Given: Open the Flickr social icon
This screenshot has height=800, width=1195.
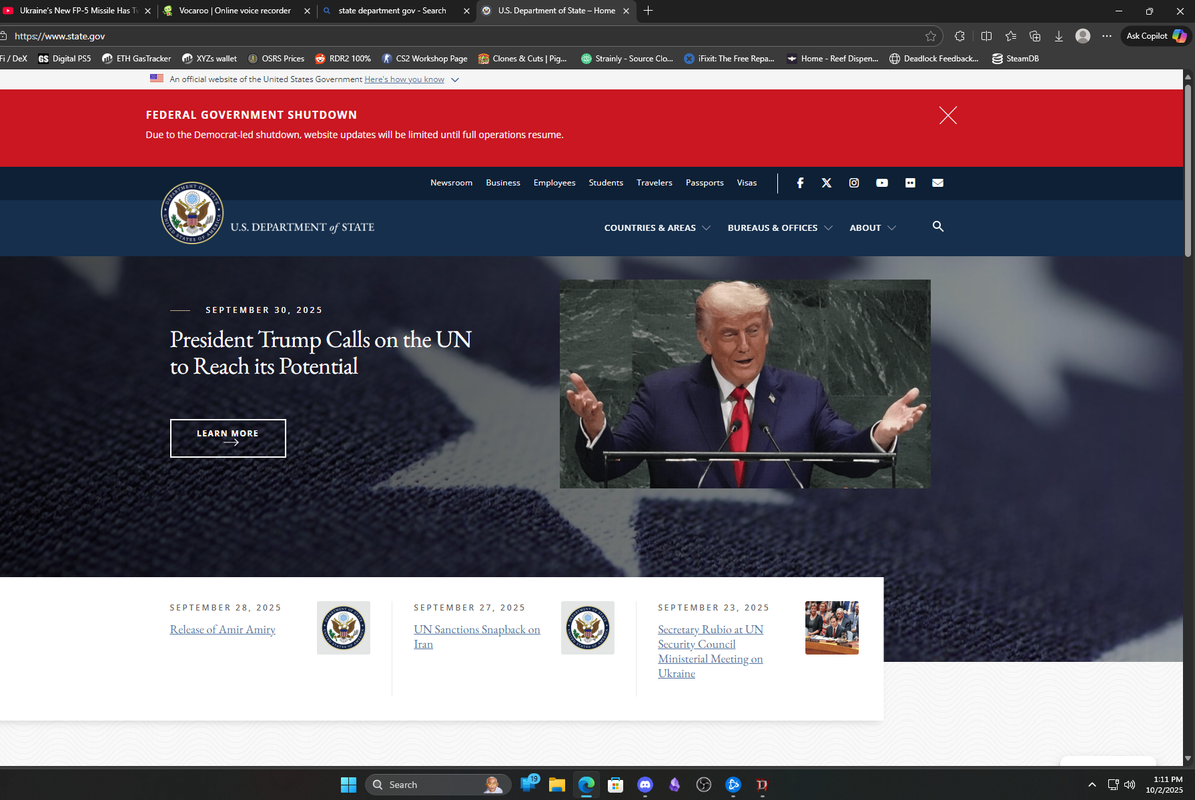Looking at the screenshot, I should tap(910, 183).
